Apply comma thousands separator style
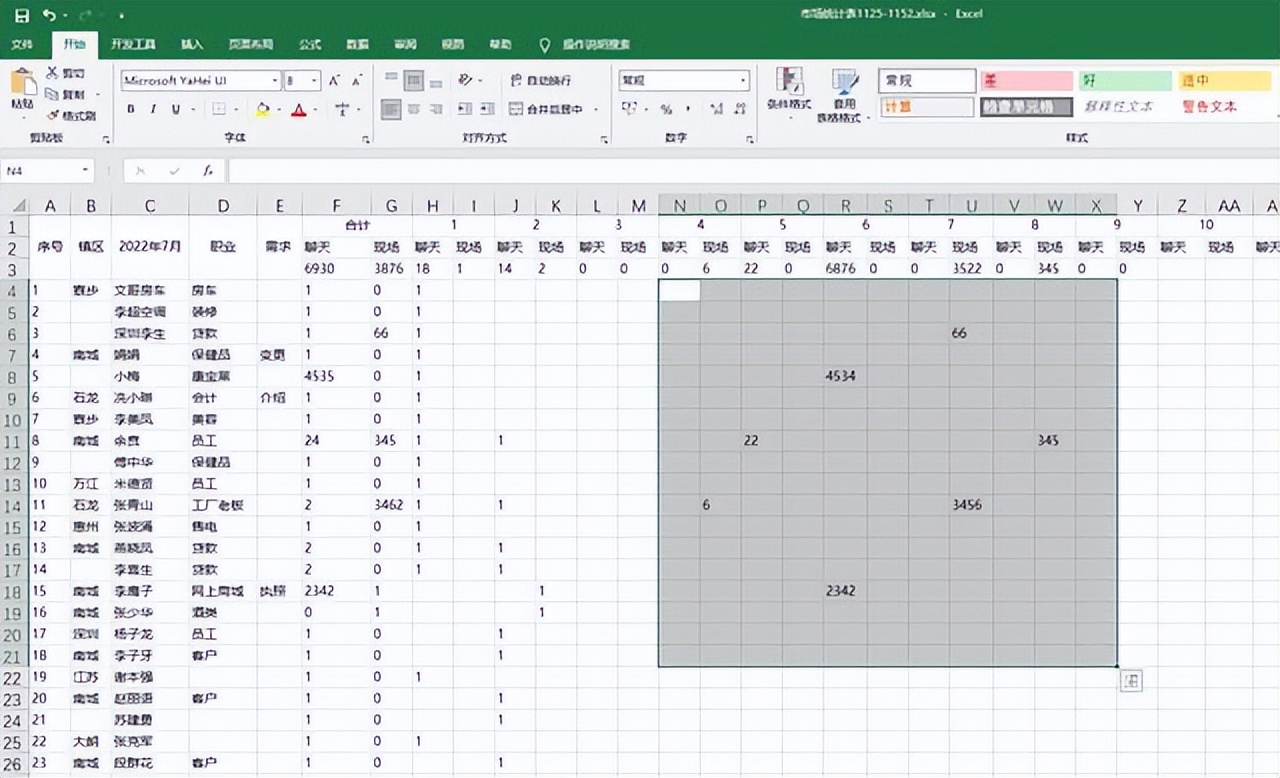 (x=689, y=109)
